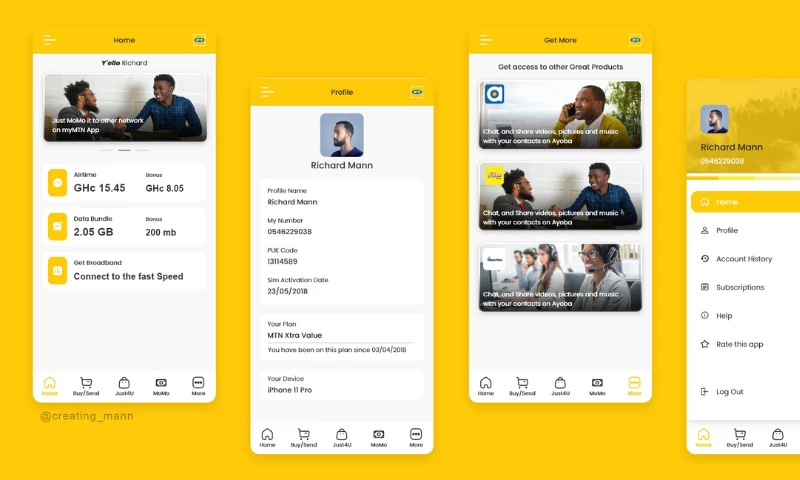
Task: Select Home tab in Home screen bottom bar
Action: click(49, 386)
